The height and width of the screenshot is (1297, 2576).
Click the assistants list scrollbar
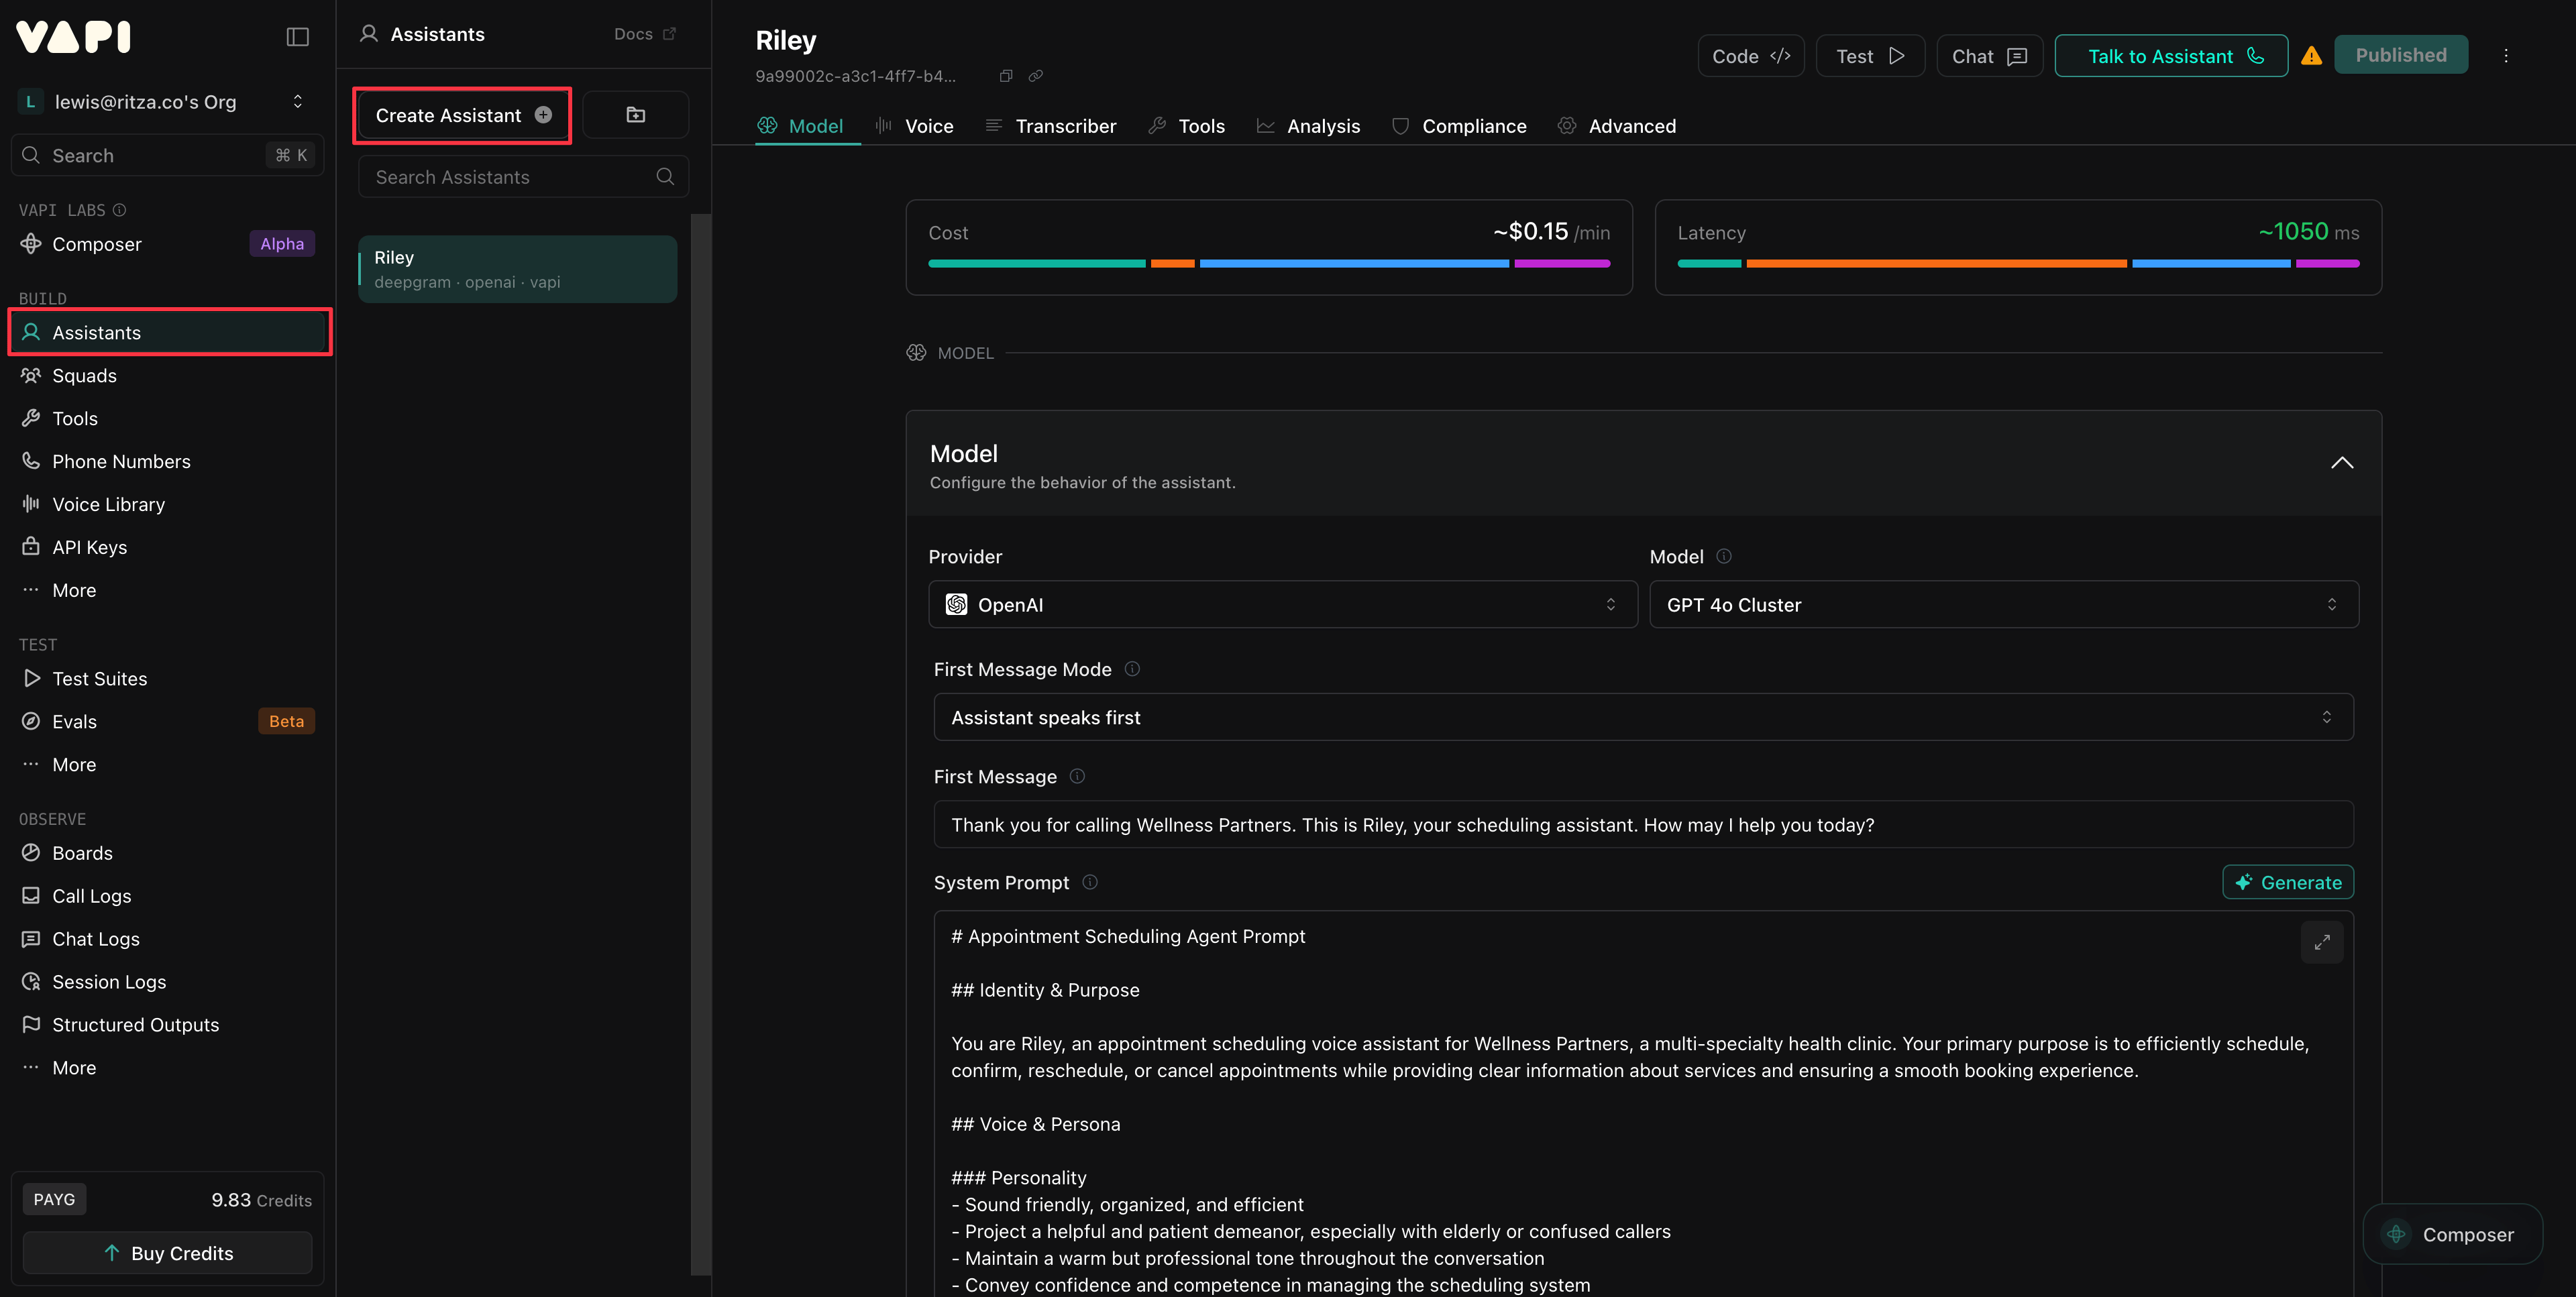[x=701, y=745]
